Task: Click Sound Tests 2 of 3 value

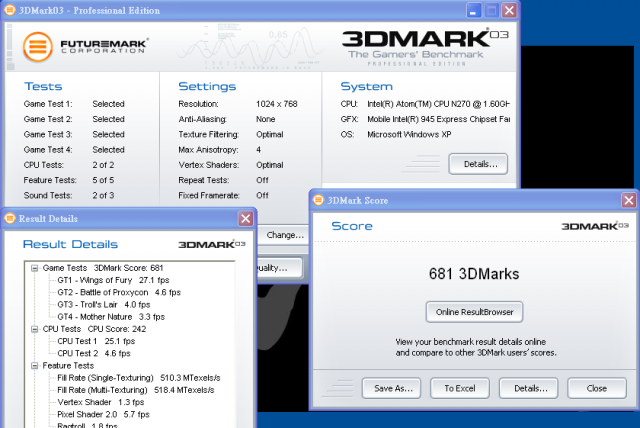Action: coord(103,195)
